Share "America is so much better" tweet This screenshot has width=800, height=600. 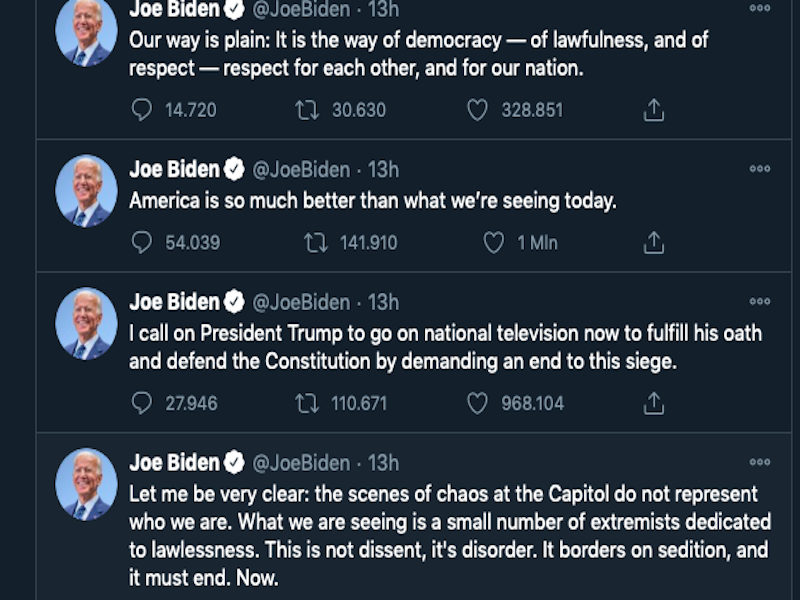[x=654, y=242]
